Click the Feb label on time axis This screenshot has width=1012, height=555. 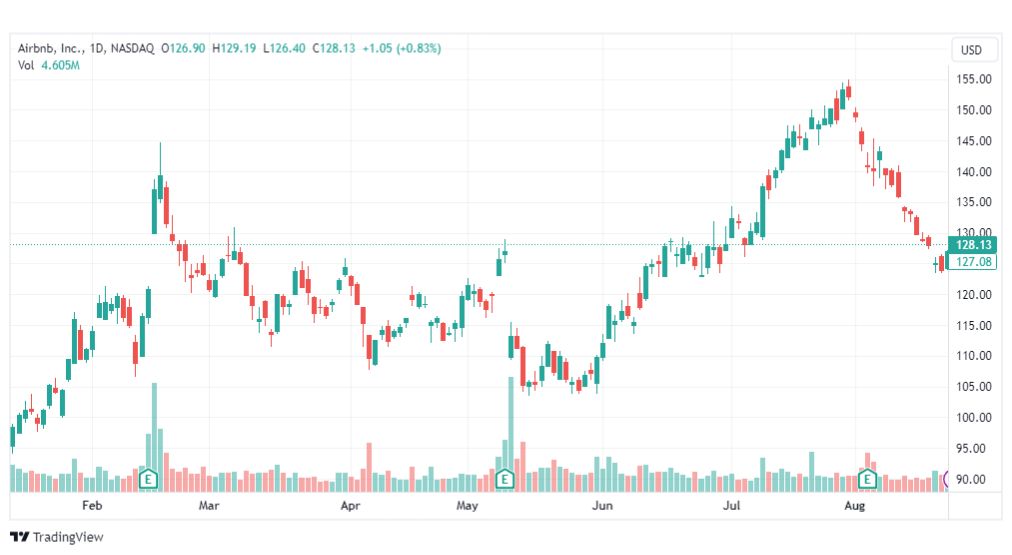92,505
